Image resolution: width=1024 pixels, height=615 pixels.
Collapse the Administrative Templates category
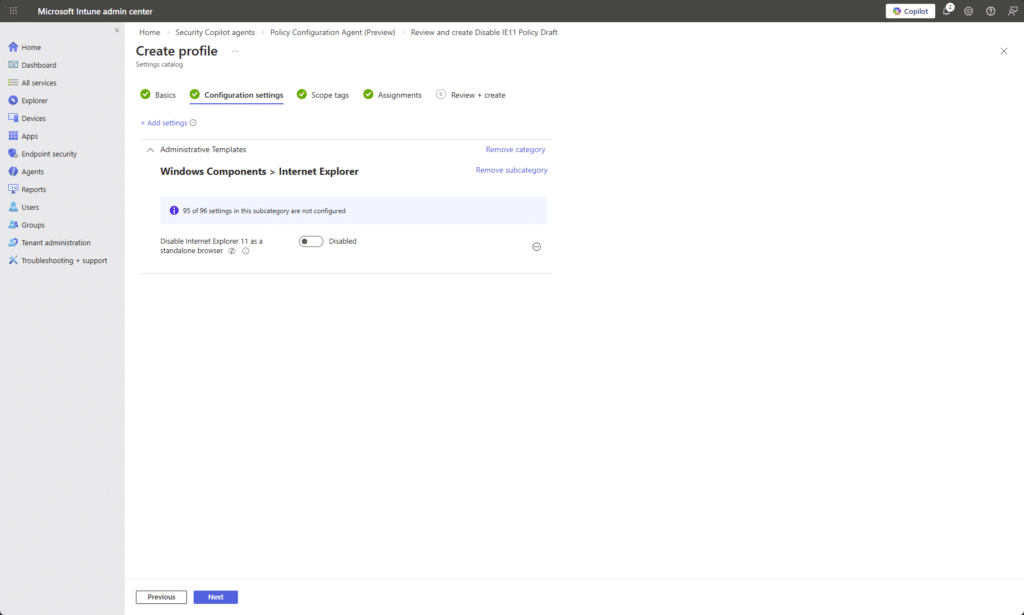[x=150, y=148]
